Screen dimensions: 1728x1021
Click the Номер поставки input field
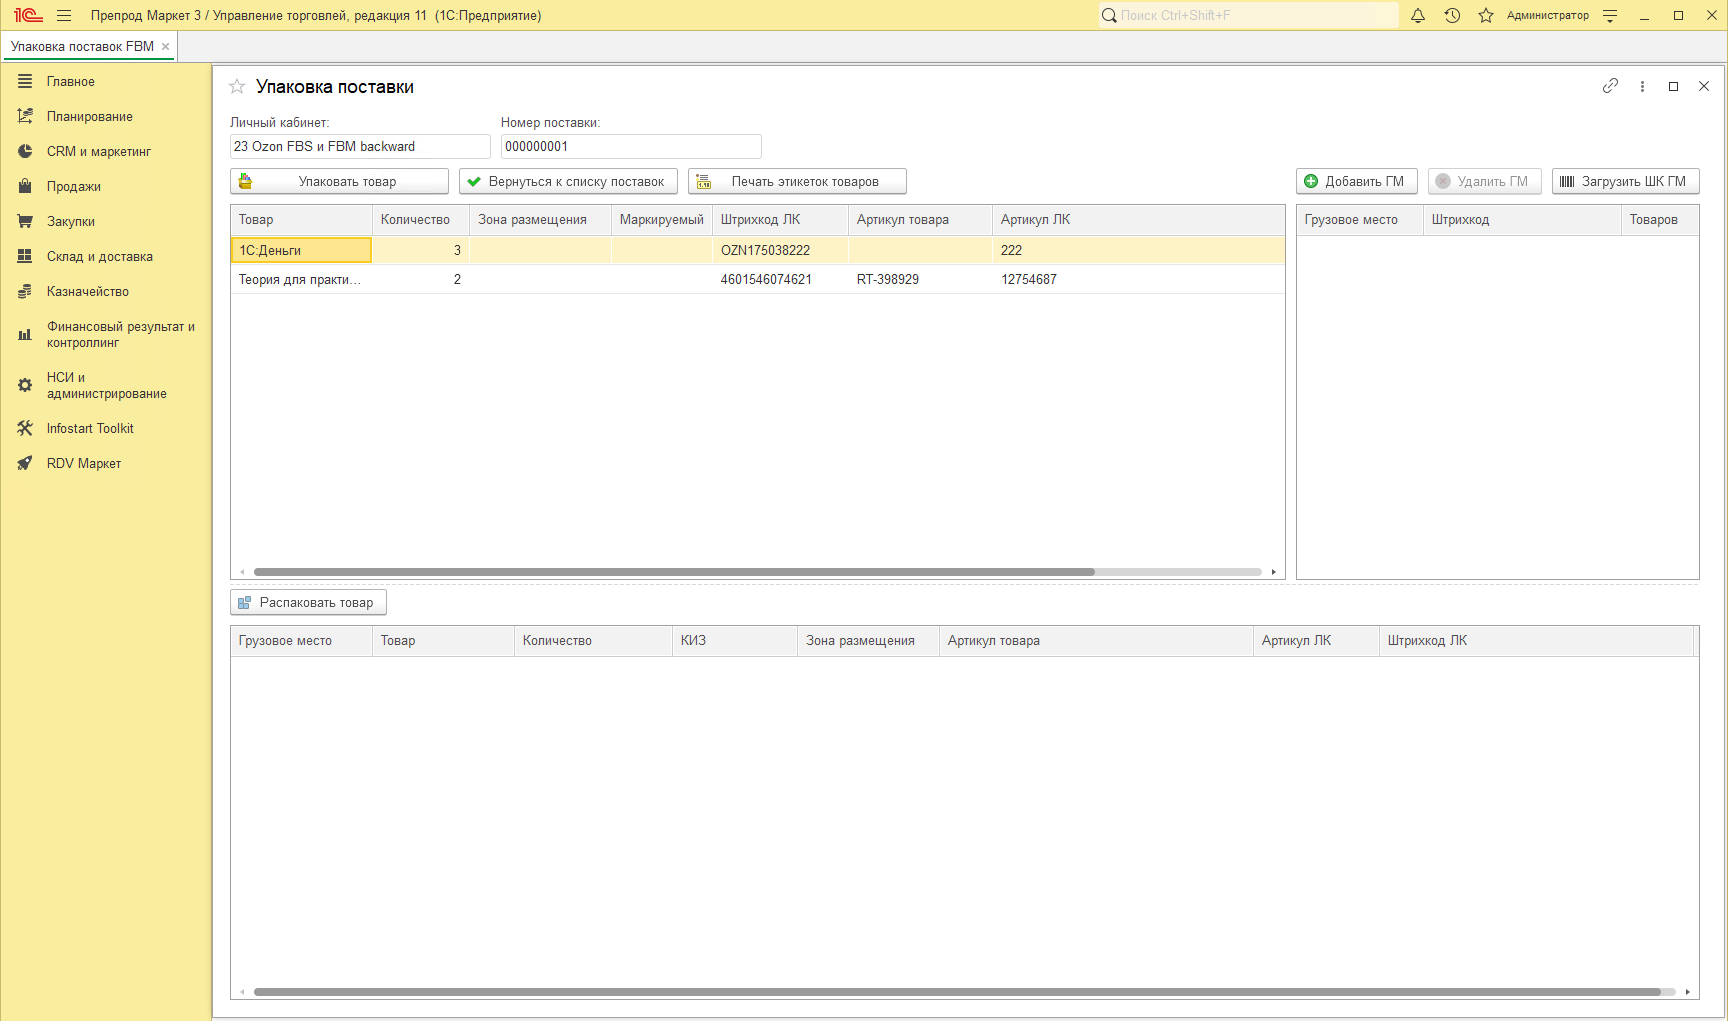click(x=631, y=146)
